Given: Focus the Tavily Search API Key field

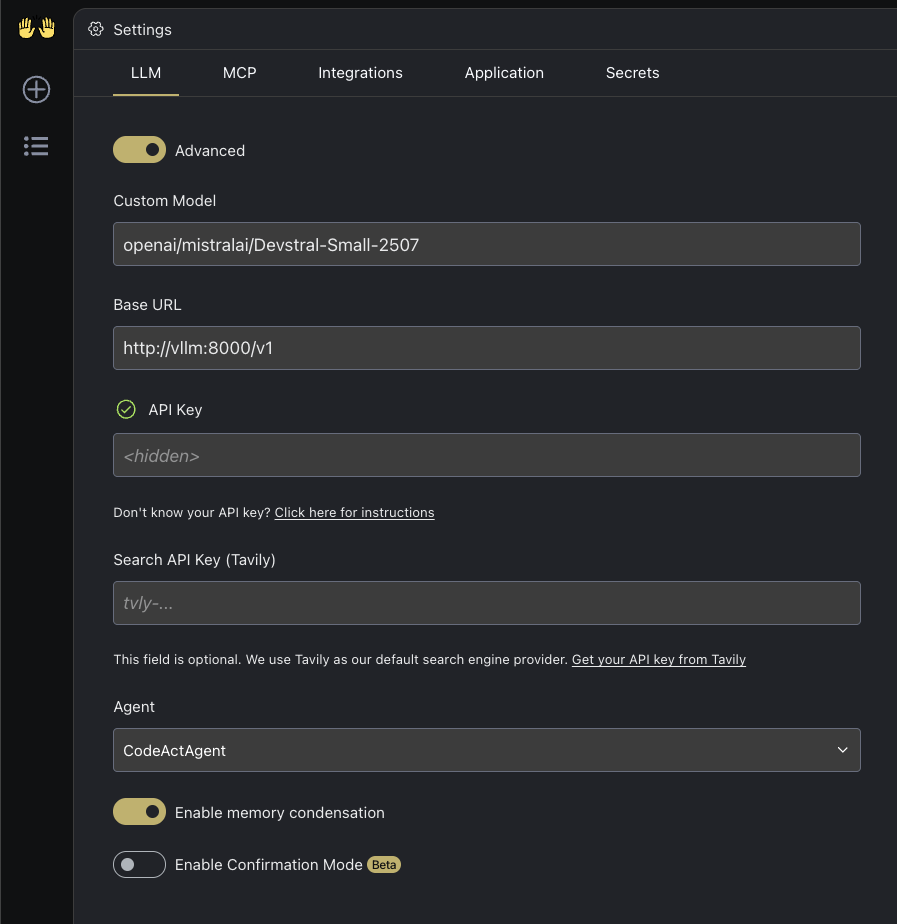Looking at the screenshot, I should (486, 603).
